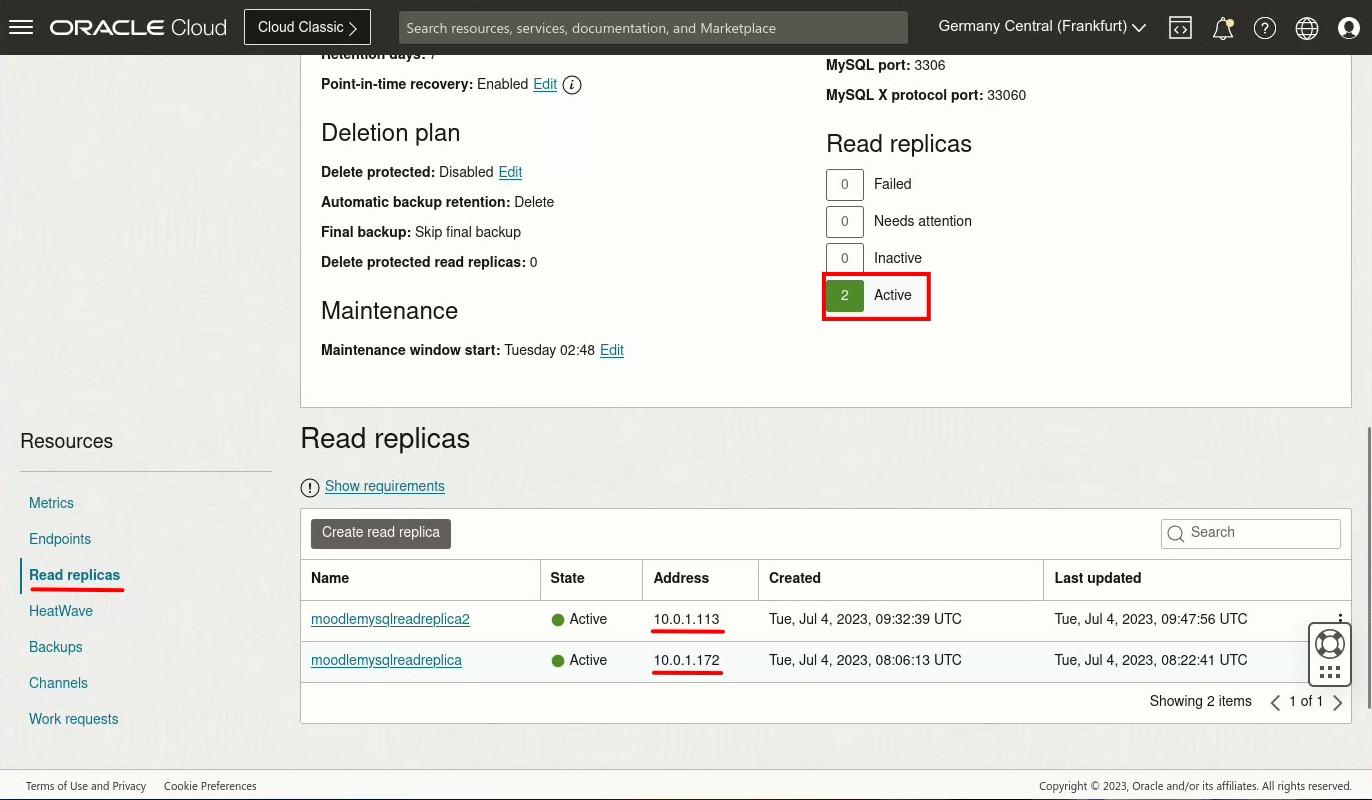Click the Oracle Cloud logo
Viewport: 1372px width, 800px height.
pos(139,28)
